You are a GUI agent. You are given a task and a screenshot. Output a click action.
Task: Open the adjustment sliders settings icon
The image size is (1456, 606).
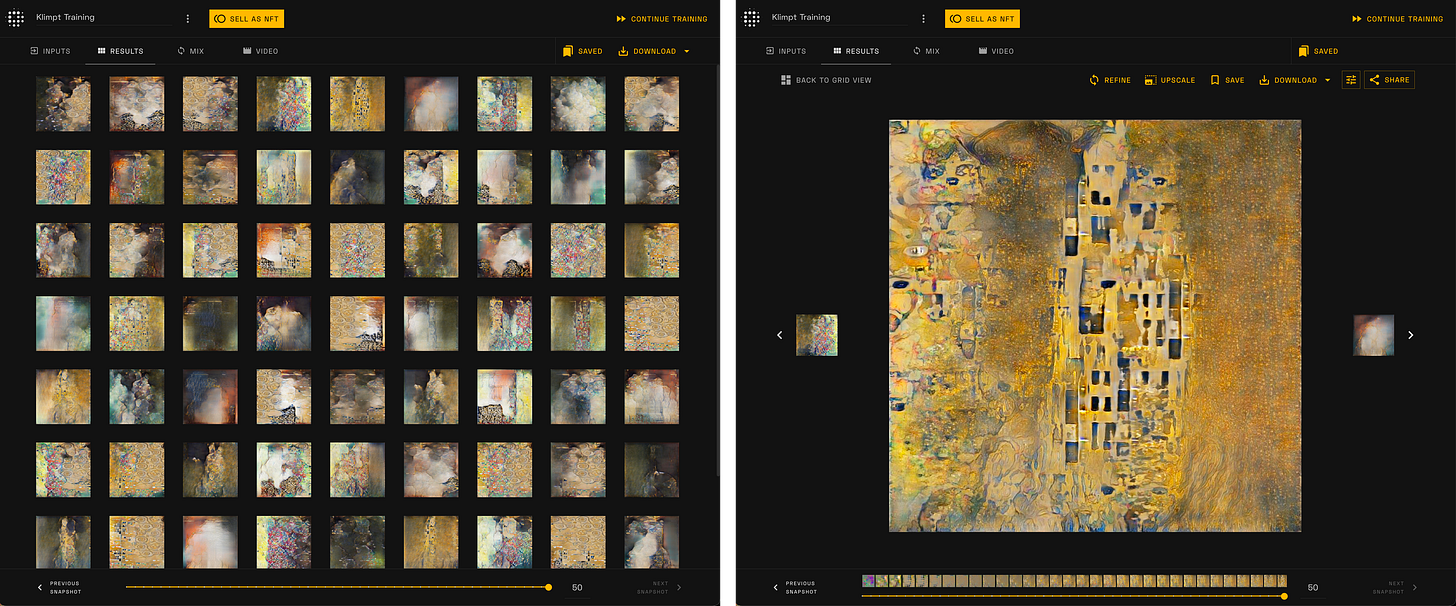click(x=1351, y=80)
